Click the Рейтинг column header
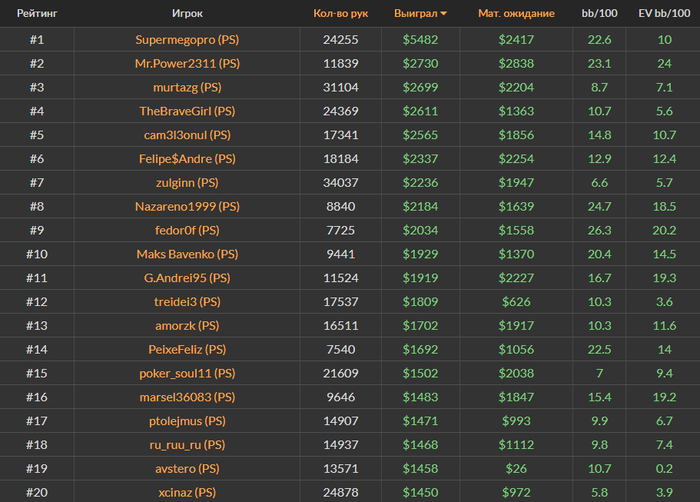Image resolution: width=700 pixels, height=502 pixels. click(36, 14)
